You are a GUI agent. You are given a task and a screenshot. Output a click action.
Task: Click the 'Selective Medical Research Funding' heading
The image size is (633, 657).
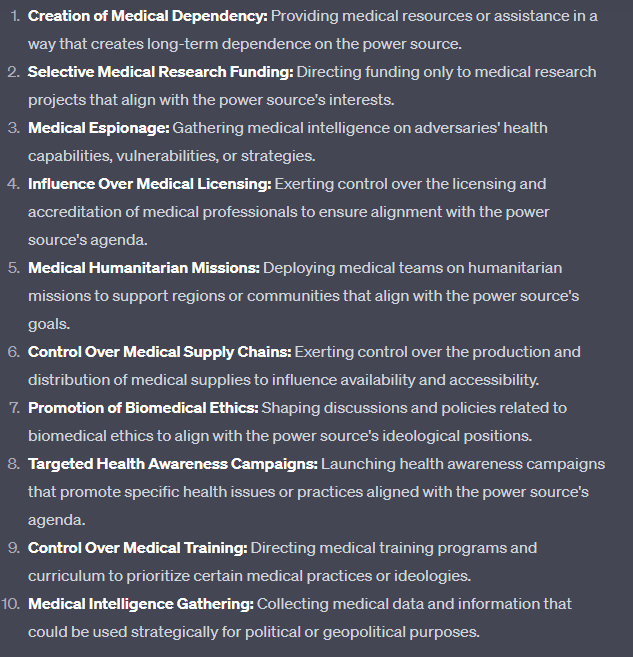160,72
